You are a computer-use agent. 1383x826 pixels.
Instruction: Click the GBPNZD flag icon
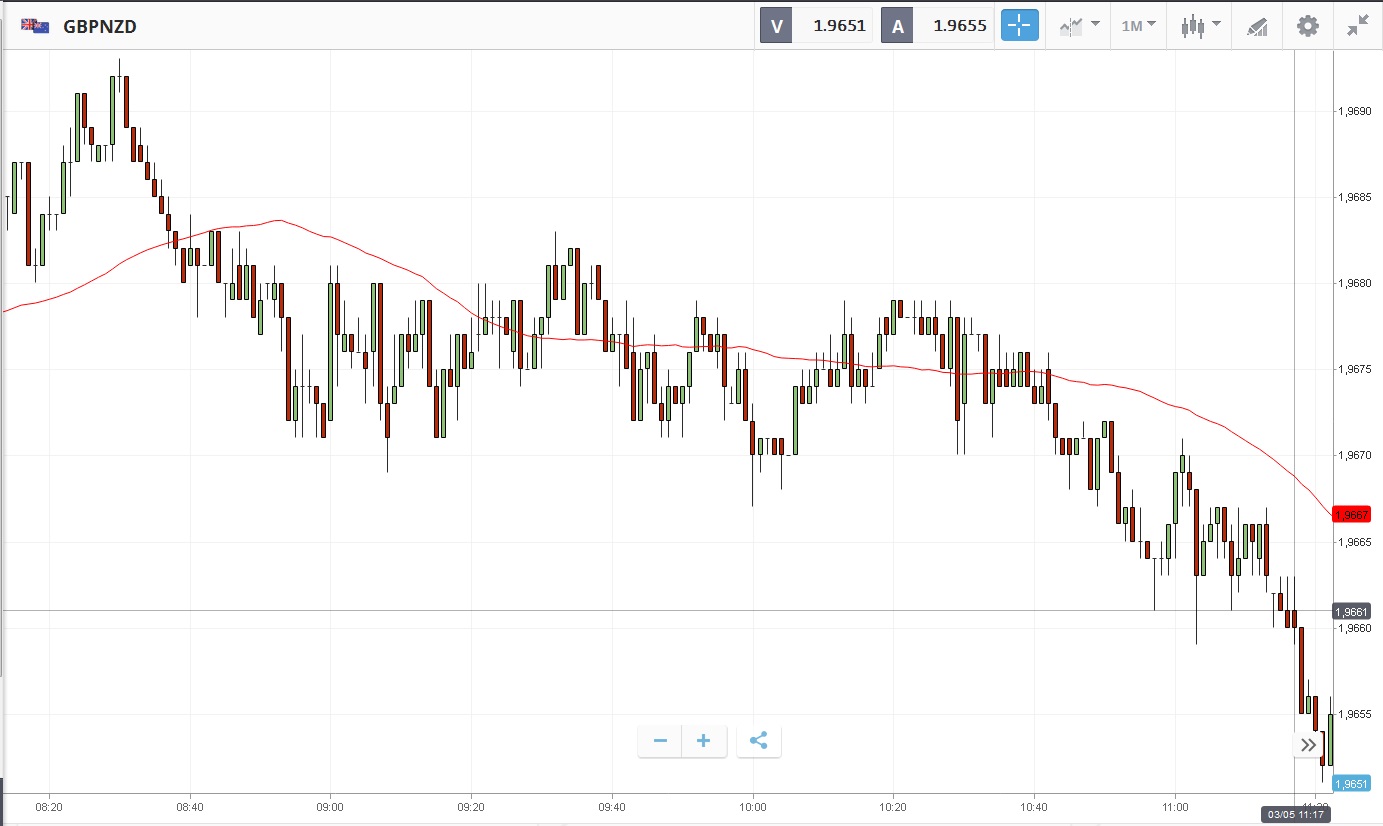tap(36, 26)
